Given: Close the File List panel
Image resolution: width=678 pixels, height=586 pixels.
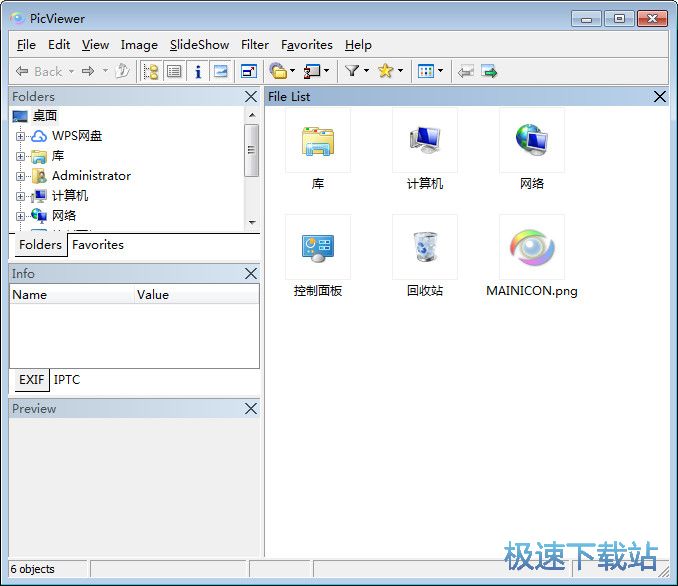Looking at the screenshot, I should (x=659, y=97).
